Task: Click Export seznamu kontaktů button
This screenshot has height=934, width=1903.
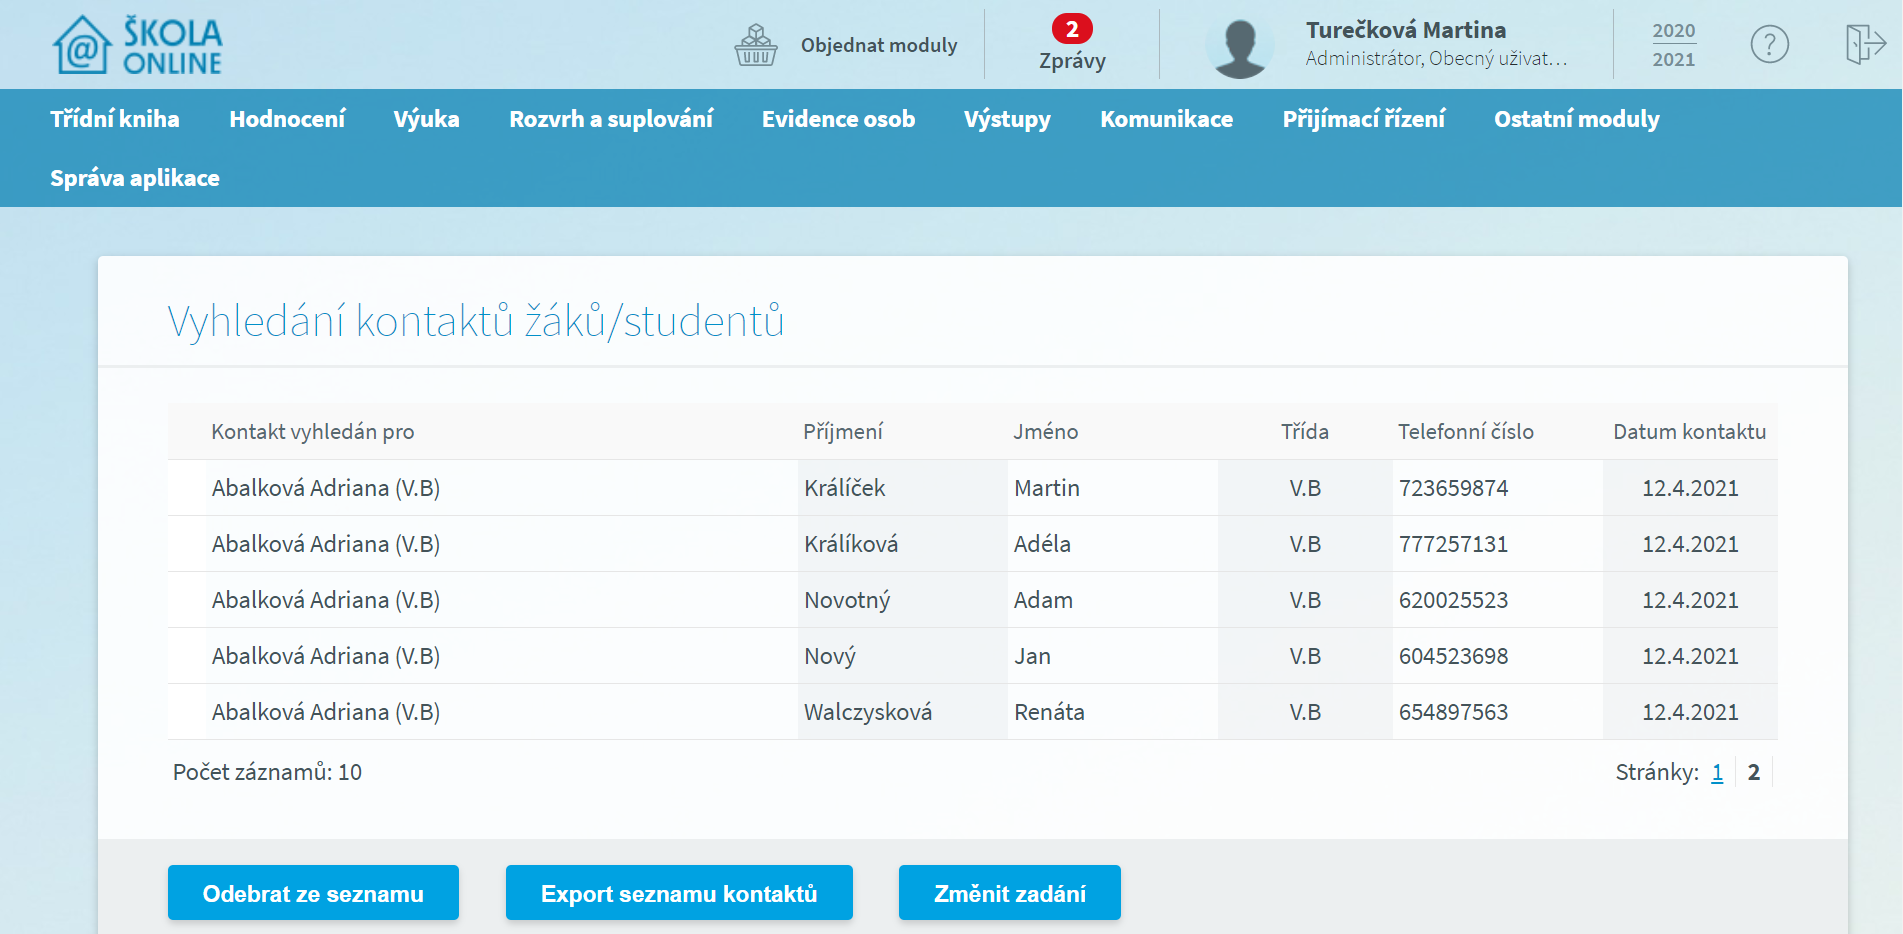Action: (679, 893)
